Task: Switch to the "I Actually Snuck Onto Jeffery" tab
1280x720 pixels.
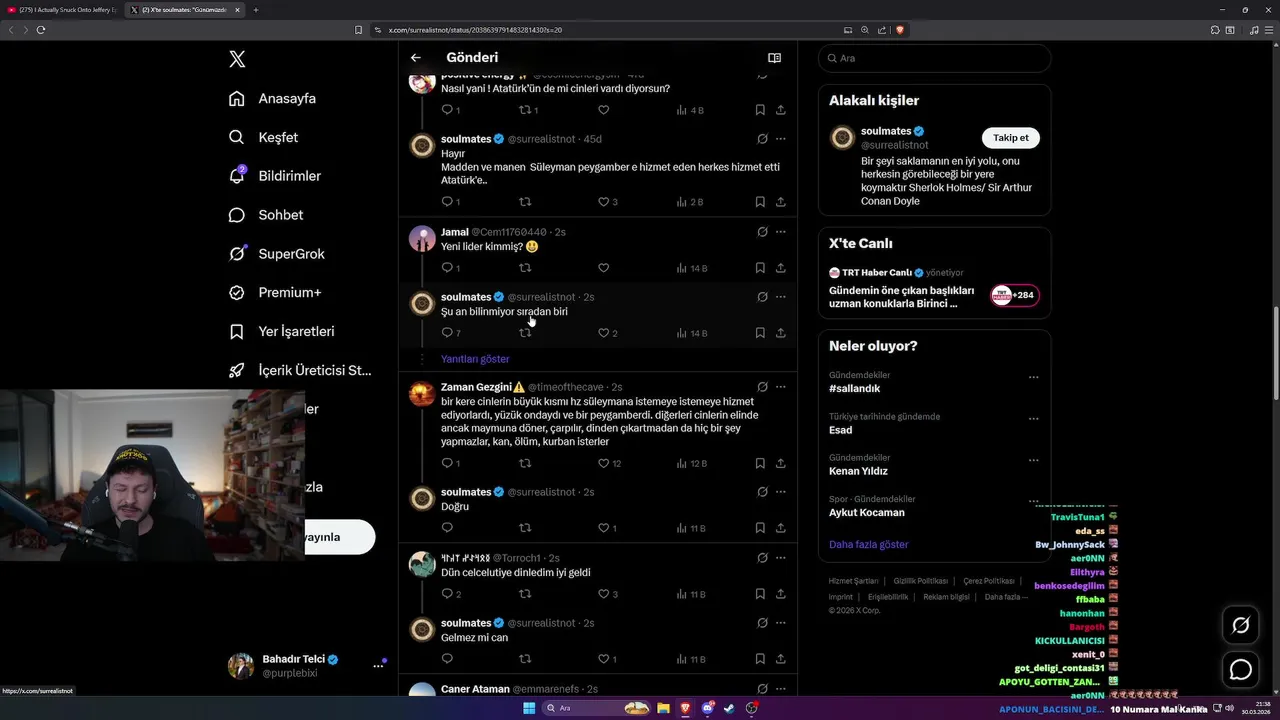Action: point(63,10)
